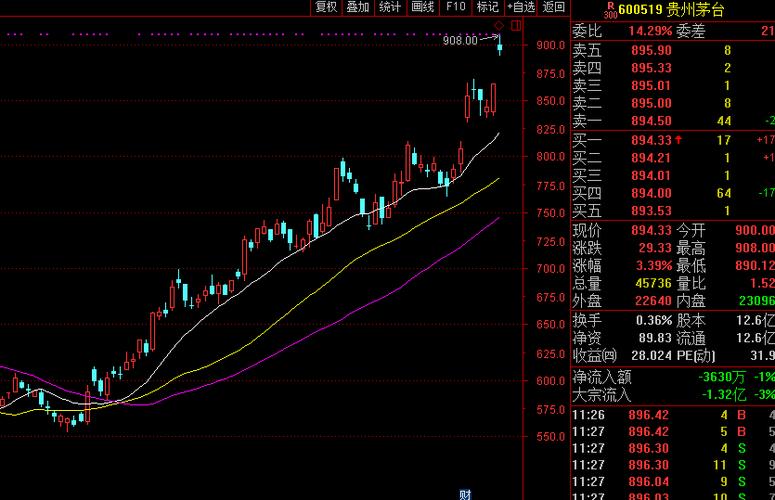Click the R300 badge beside stock code
Viewport: 775px width, 500px height.
[609, 10]
